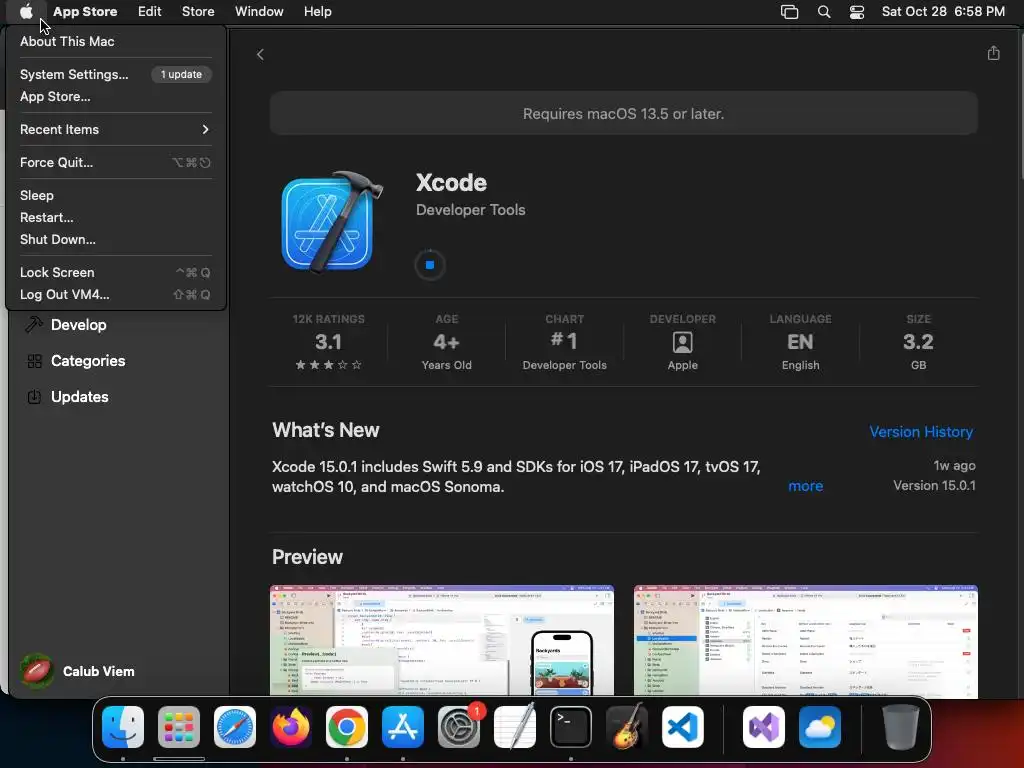Open the second Xcode preview screenshot
The height and width of the screenshot is (768, 1024).
(805, 640)
